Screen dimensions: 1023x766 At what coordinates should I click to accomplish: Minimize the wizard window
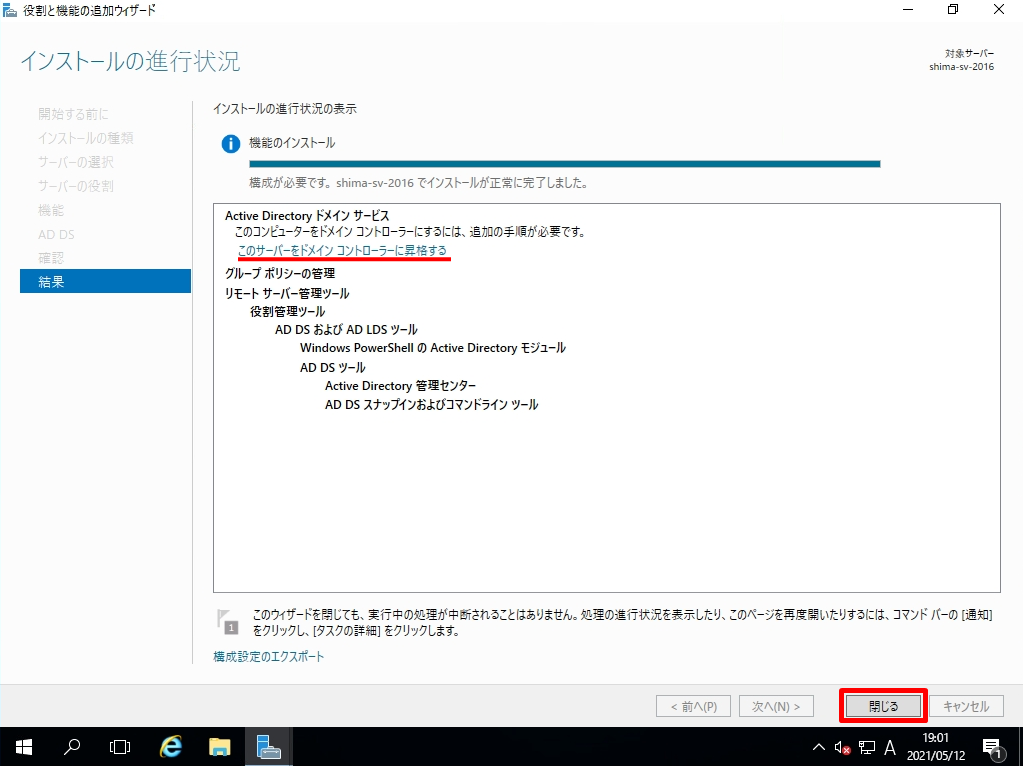[908, 10]
